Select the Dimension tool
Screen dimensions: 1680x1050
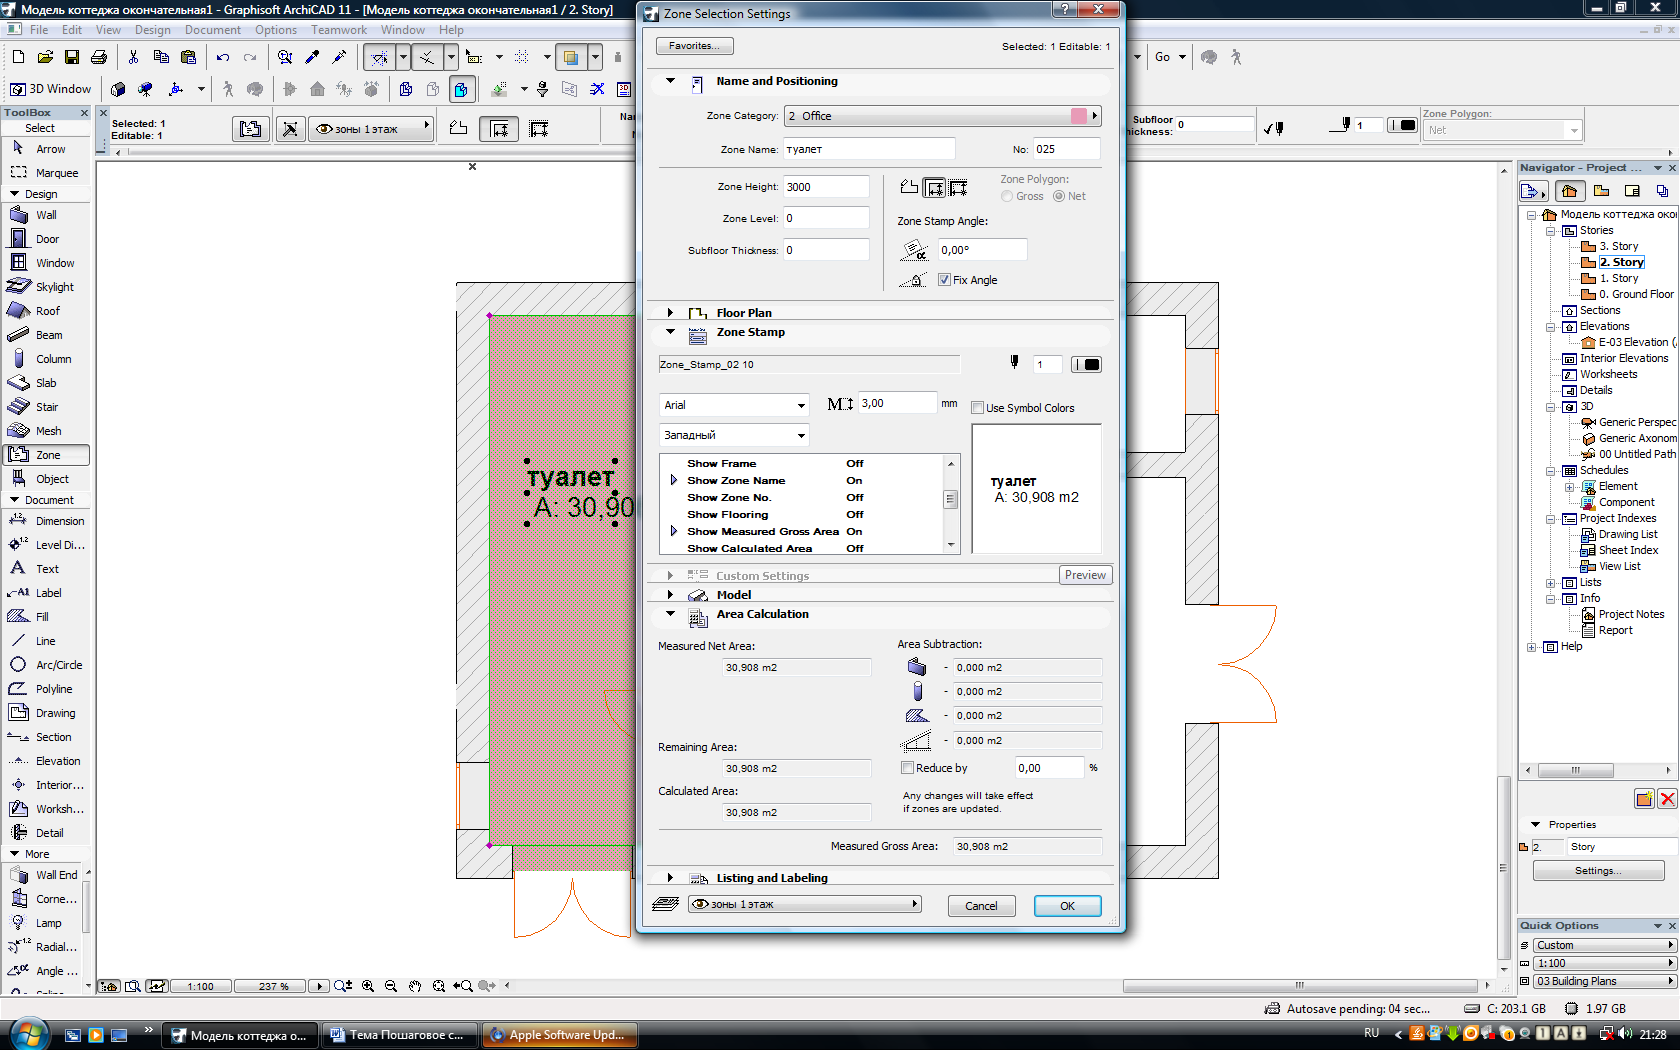[46, 521]
